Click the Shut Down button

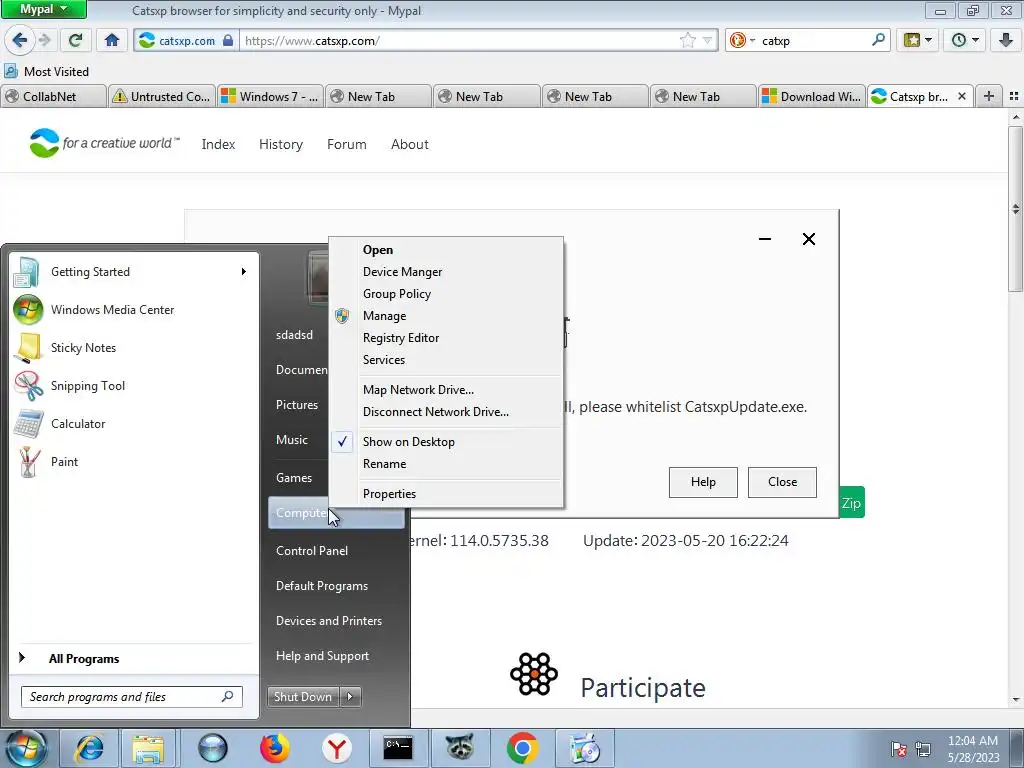pos(303,697)
